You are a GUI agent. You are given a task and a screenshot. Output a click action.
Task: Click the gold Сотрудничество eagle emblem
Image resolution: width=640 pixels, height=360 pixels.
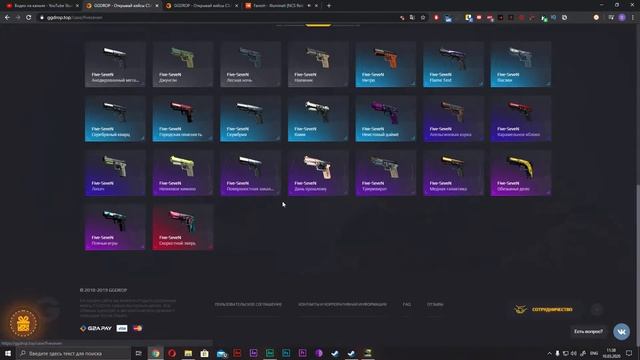[520, 309]
